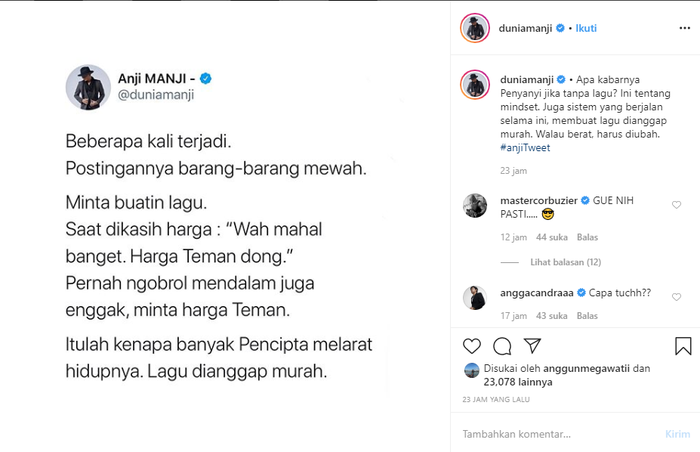The width and height of the screenshot is (700, 452).
Task: Like mastercorbuzier's comment heart
Action: (676, 205)
